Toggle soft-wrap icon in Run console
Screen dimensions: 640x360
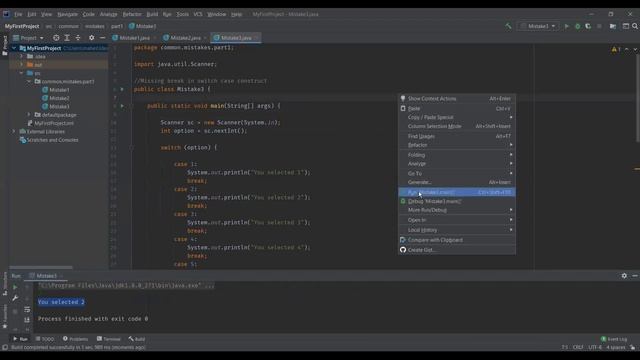tap(27, 310)
